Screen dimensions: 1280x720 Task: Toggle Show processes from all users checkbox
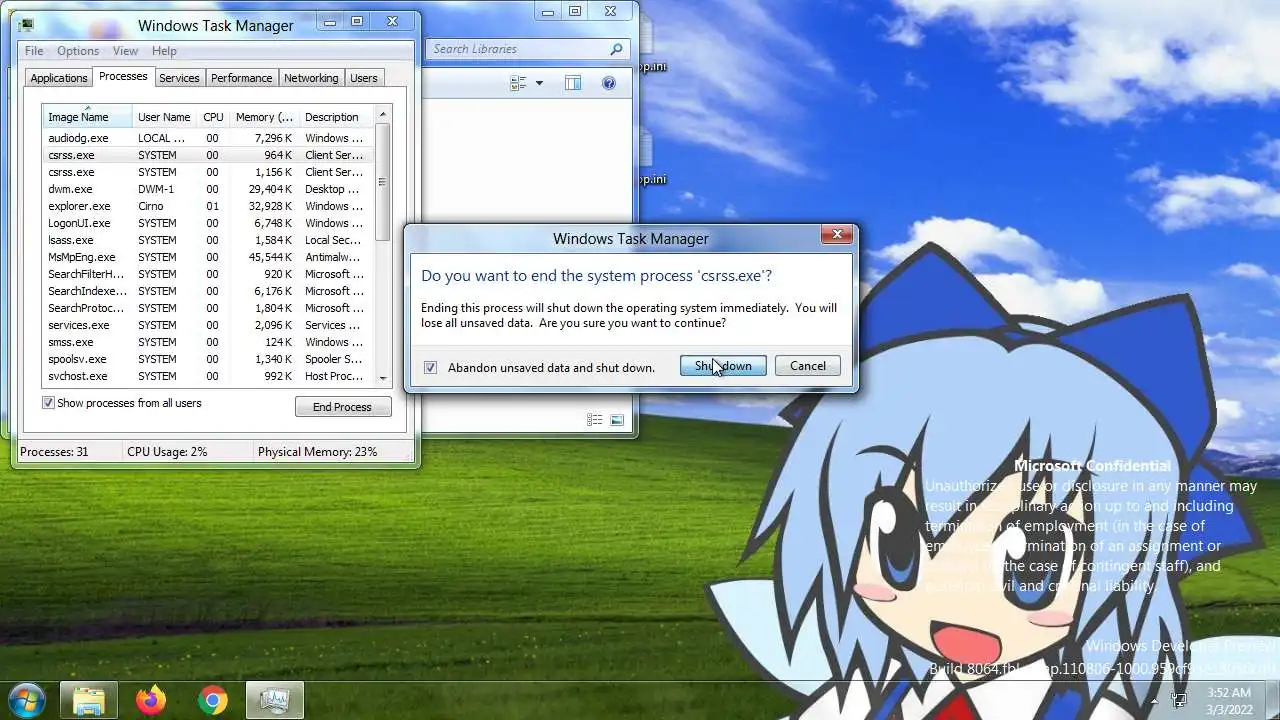click(x=48, y=403)
